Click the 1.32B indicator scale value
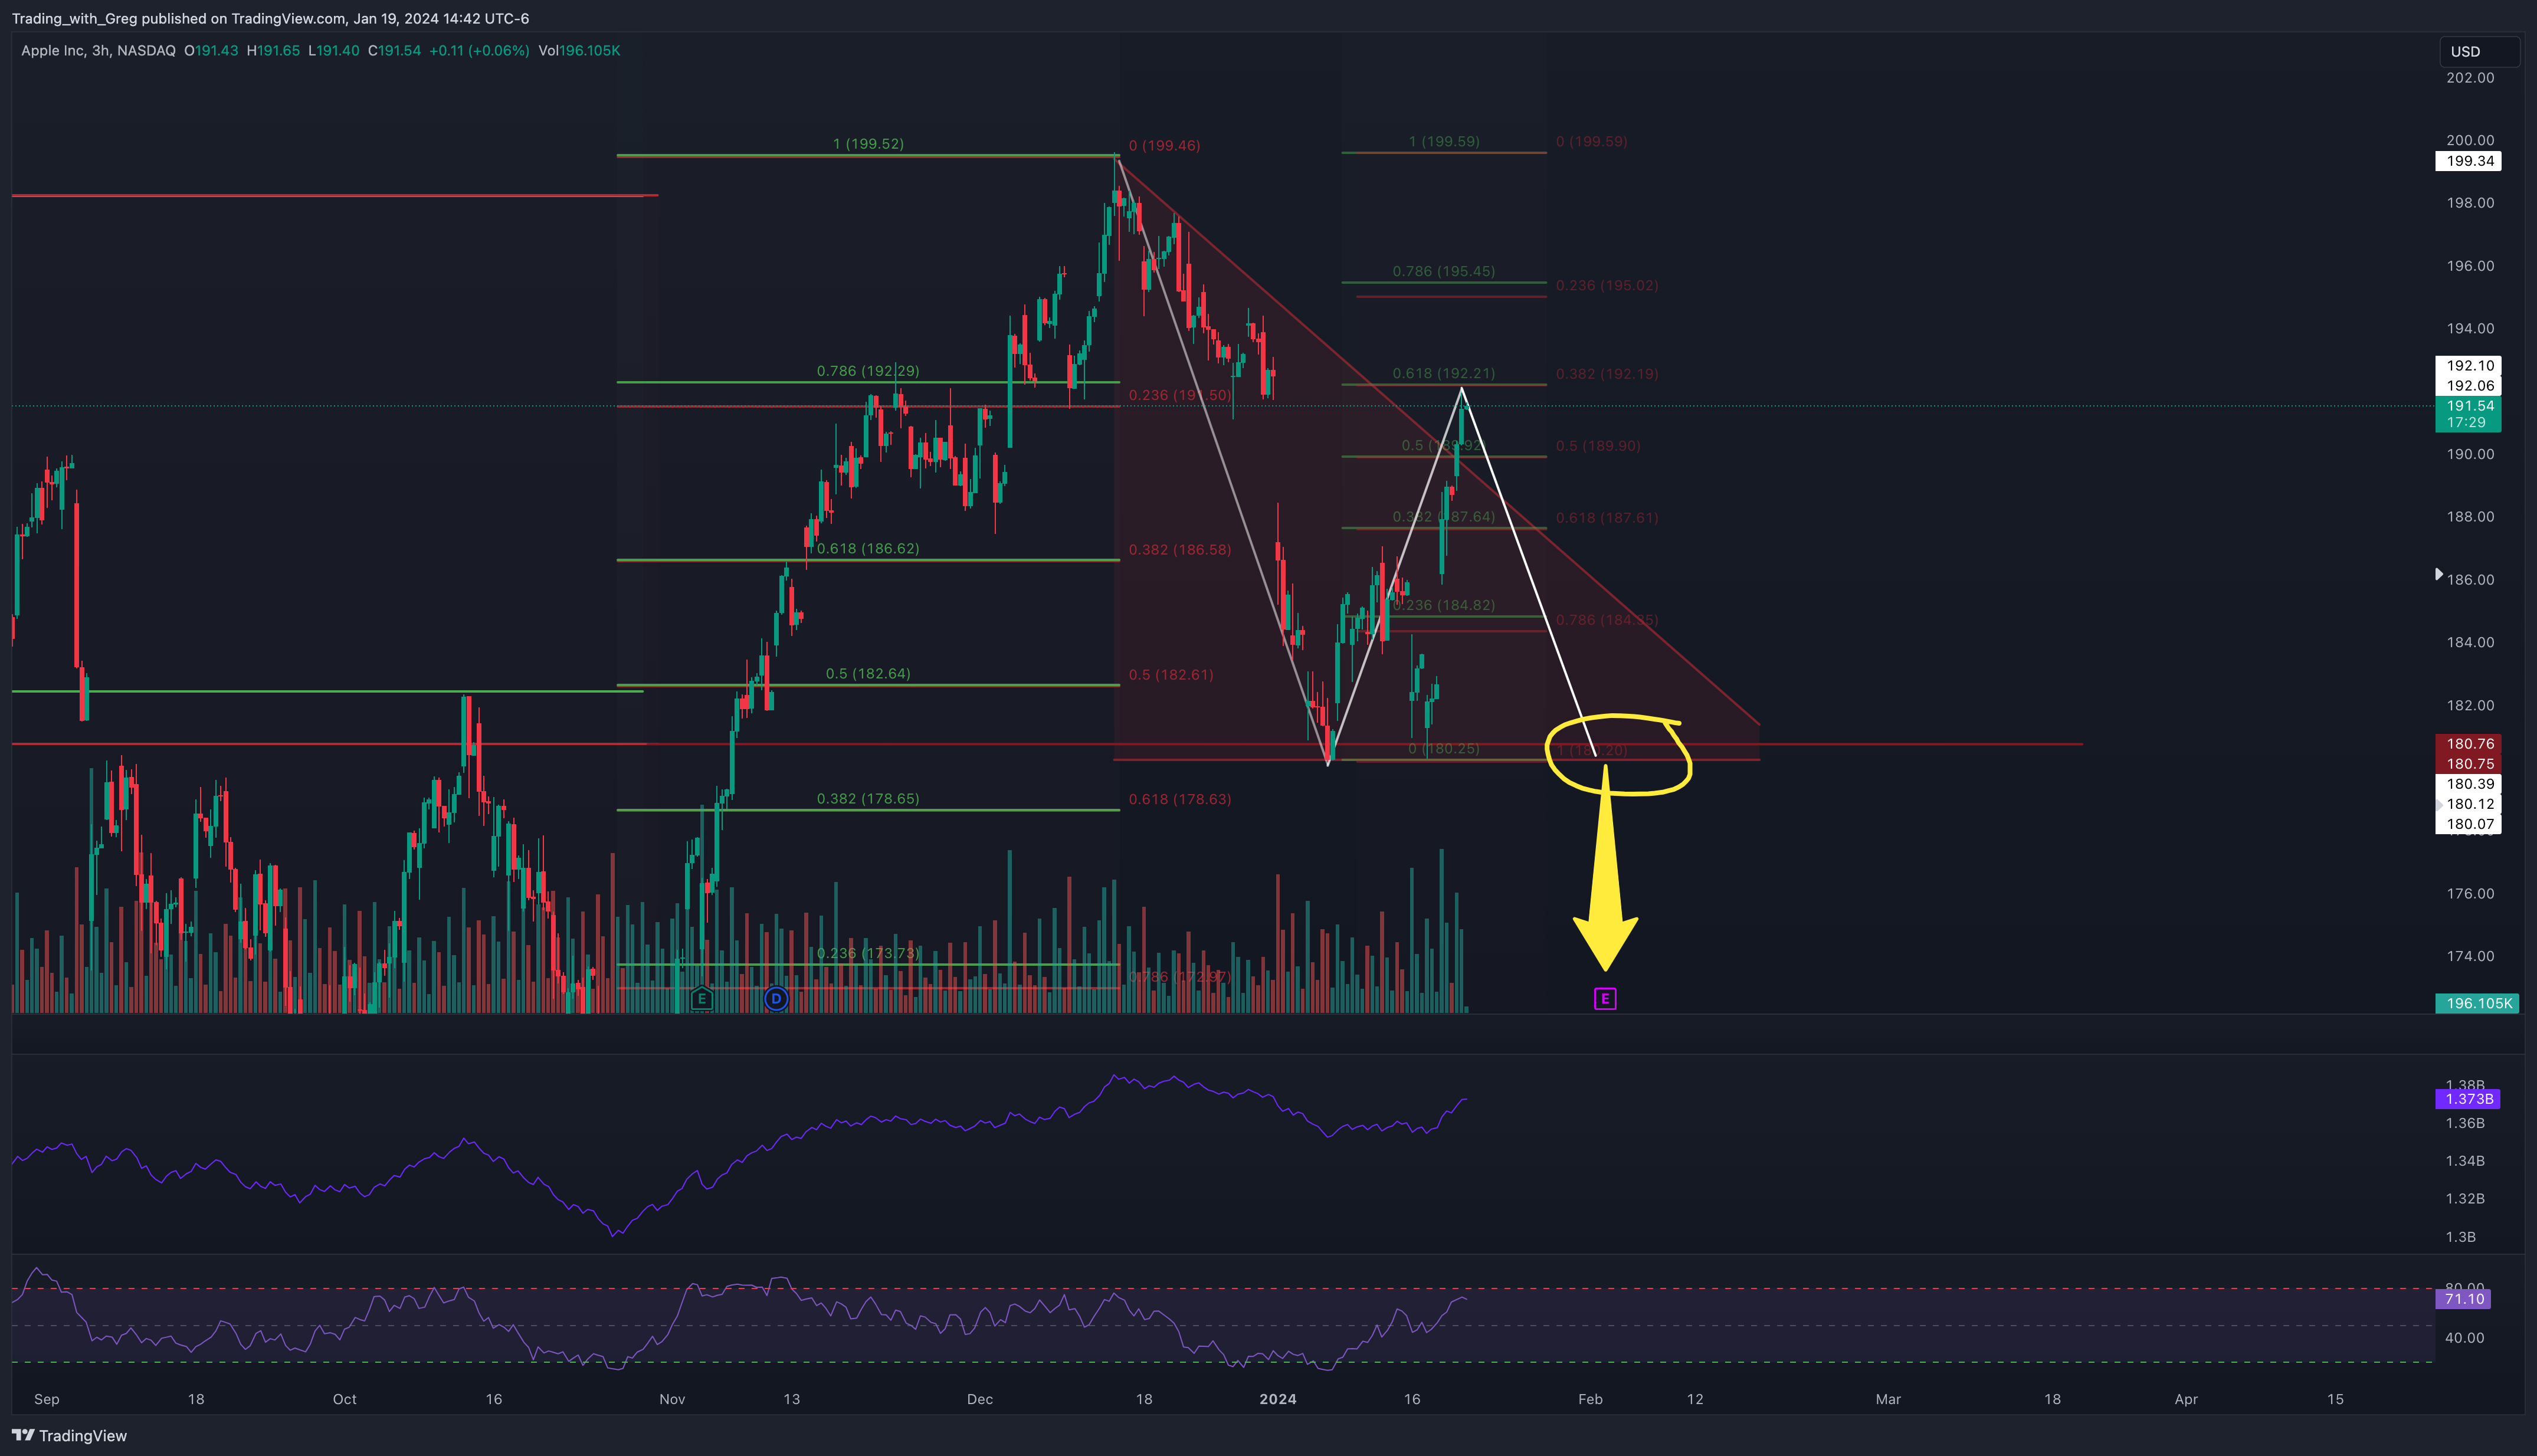This screenshot has width=2537, height=1456. 2465,1198
